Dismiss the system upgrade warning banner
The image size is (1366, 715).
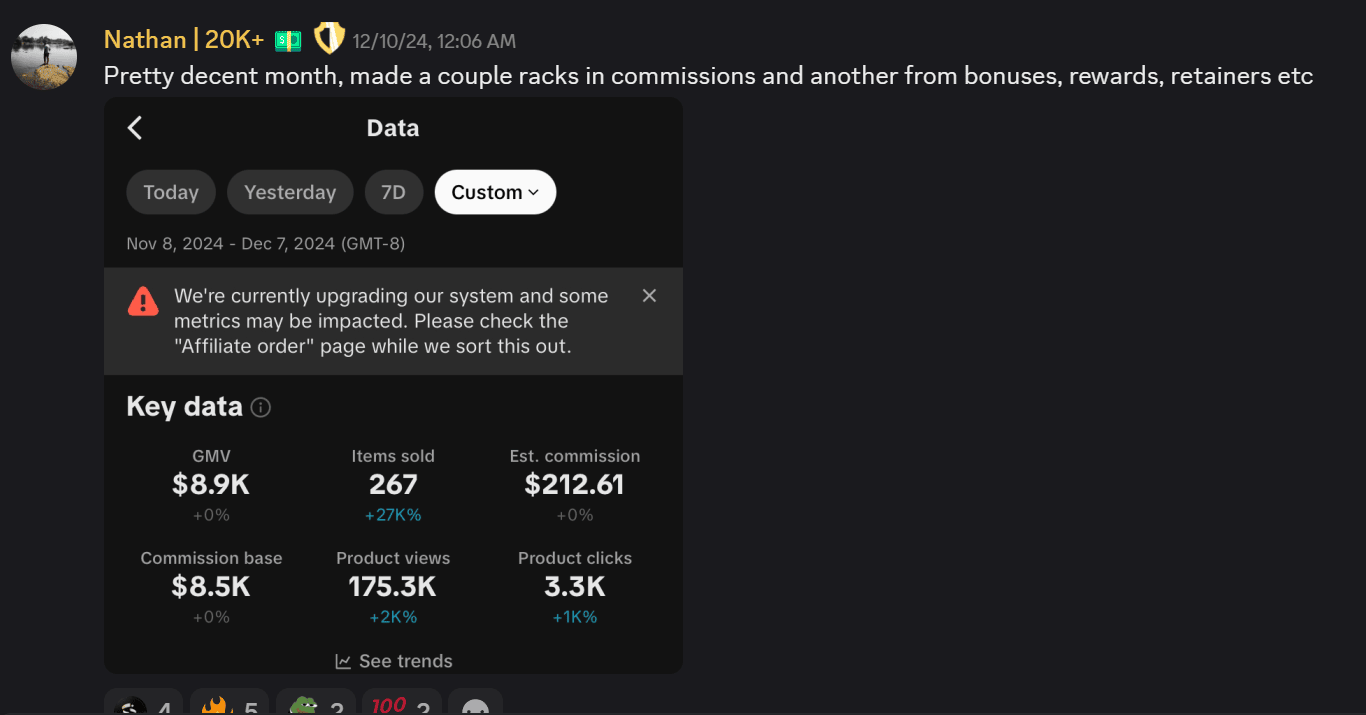[649, 296]
